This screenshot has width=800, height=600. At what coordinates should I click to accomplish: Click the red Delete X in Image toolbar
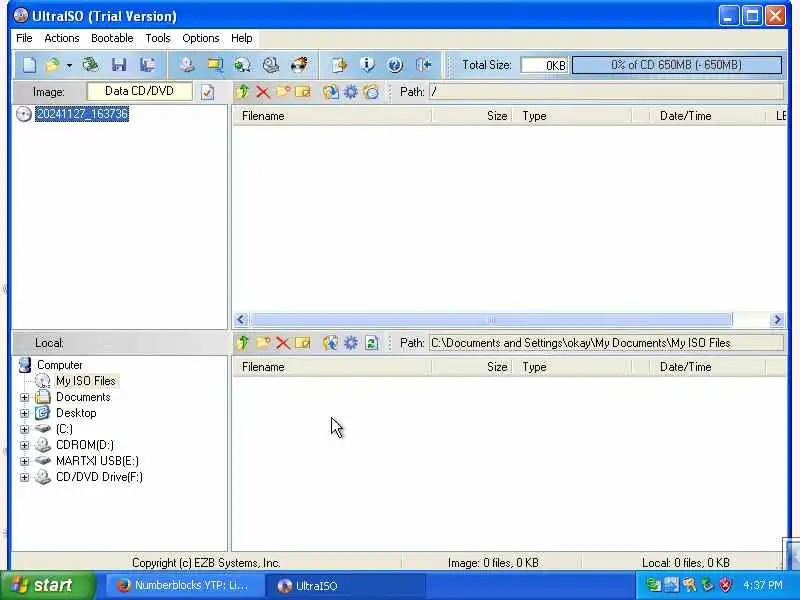[x=263, y=92]
